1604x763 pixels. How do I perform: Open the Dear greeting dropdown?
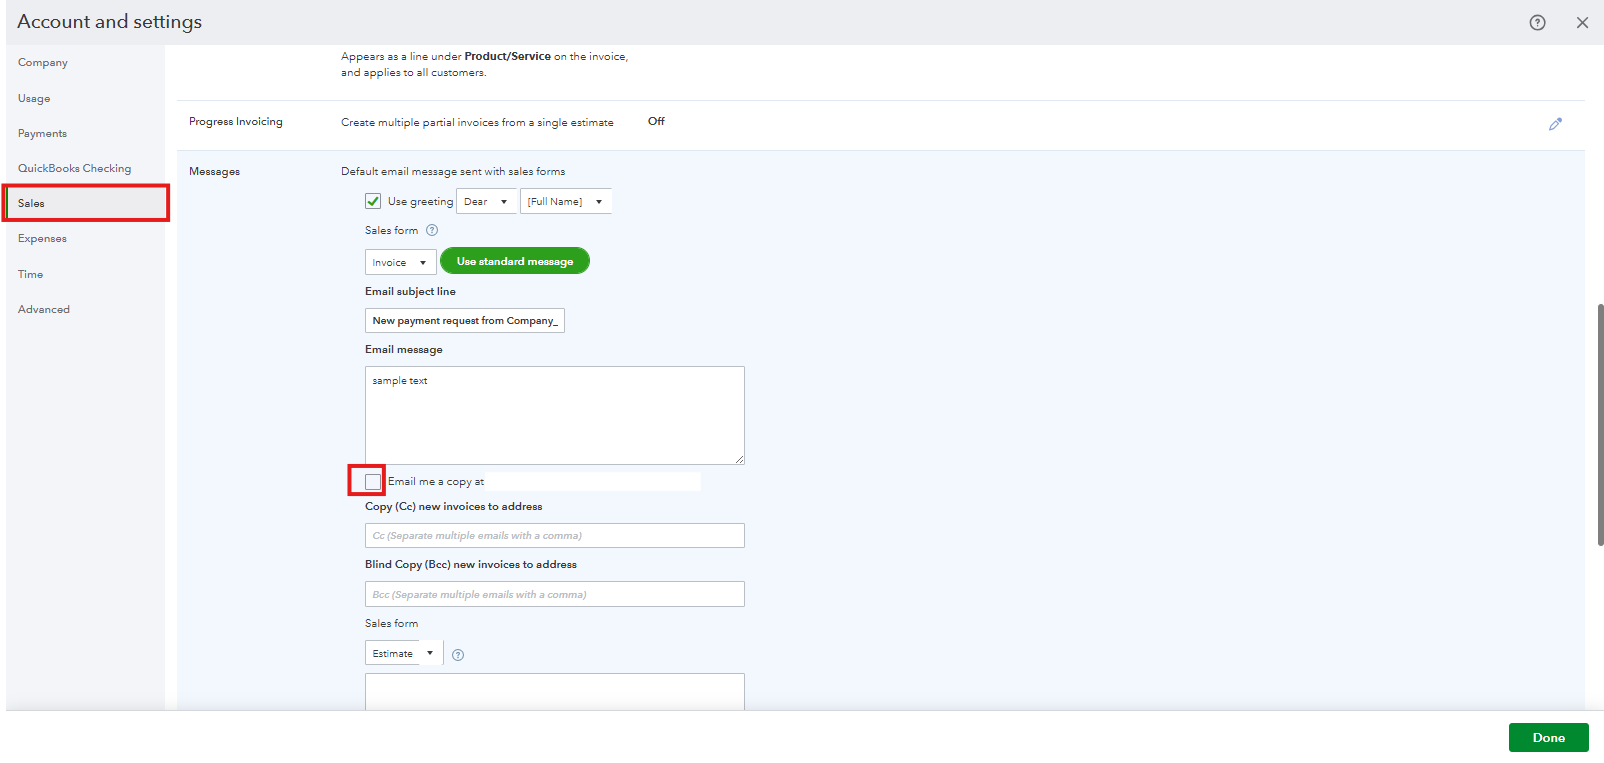[486, 201]
